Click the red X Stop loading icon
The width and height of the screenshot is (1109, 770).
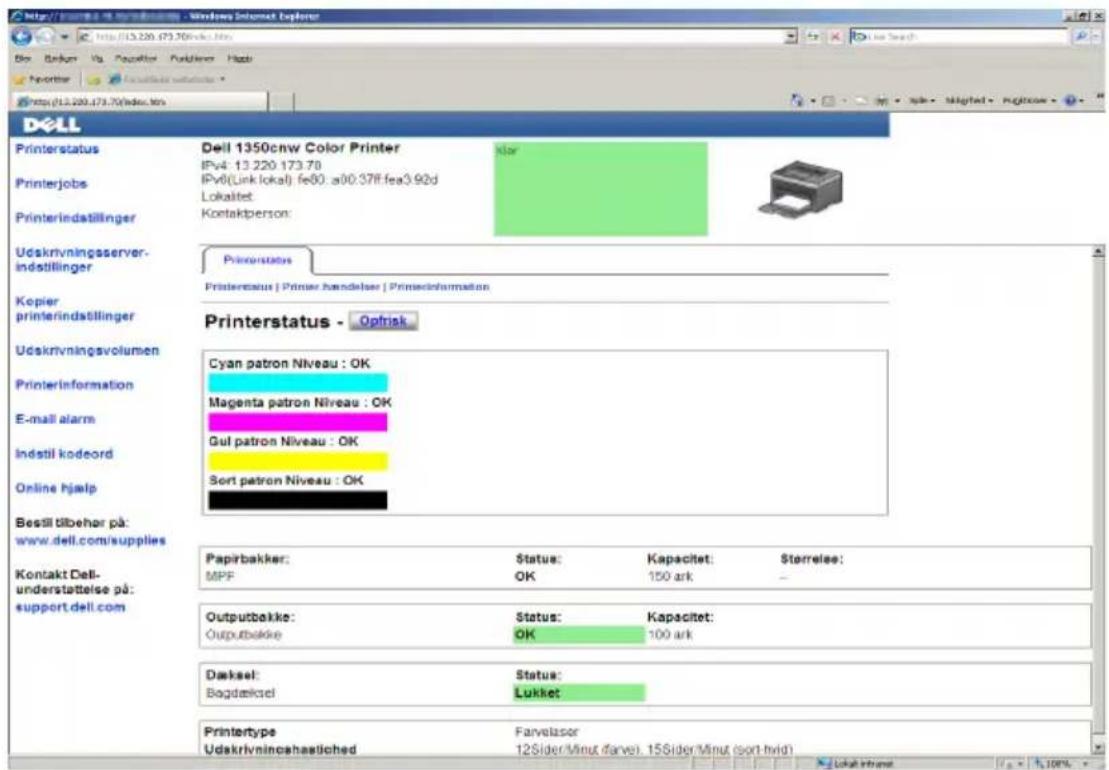click(835, 36)
